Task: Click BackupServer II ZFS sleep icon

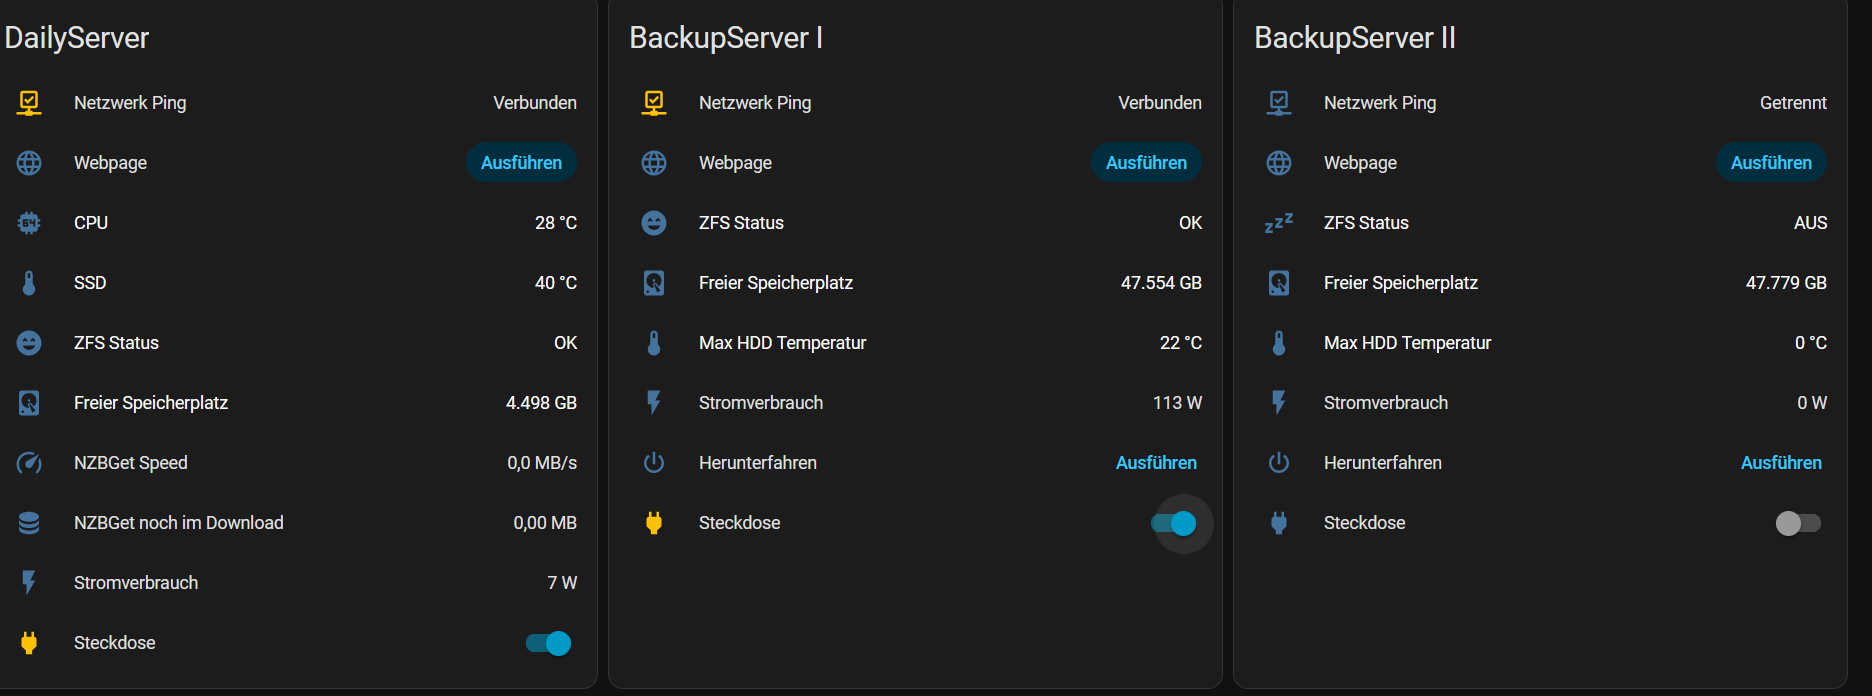Action: pos(1279,223)
